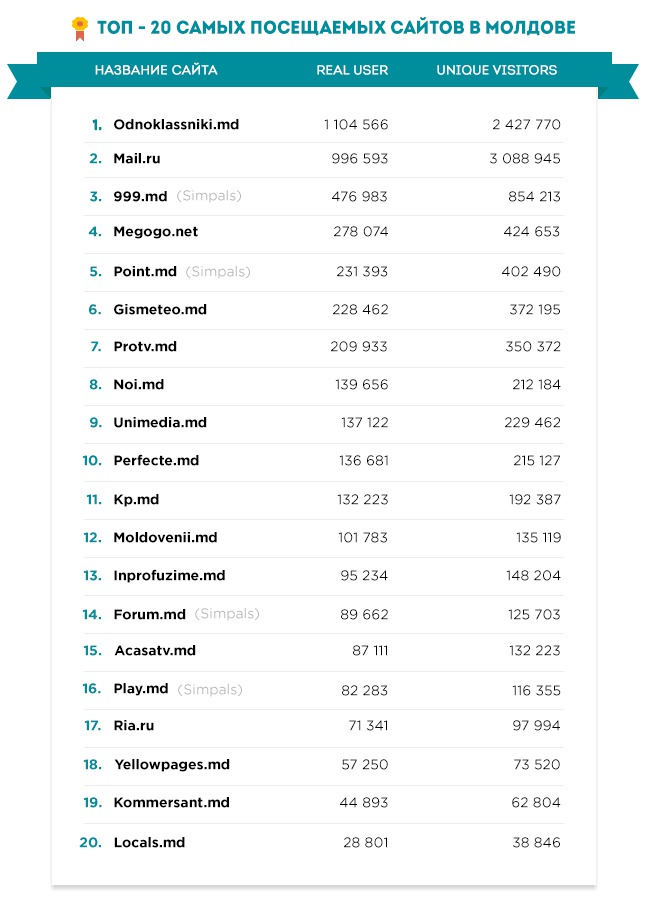Click the НАЗВАНИЕ САЙТА column header
This screenshot has width=652, height=900.
[x=156, y=71]
